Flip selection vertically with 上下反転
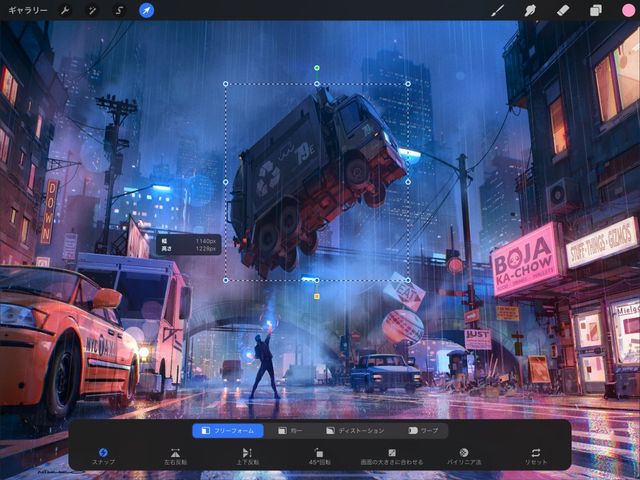The width and height of the screenshot is (640, 480). pyautogui.click(x=247, y=456)
